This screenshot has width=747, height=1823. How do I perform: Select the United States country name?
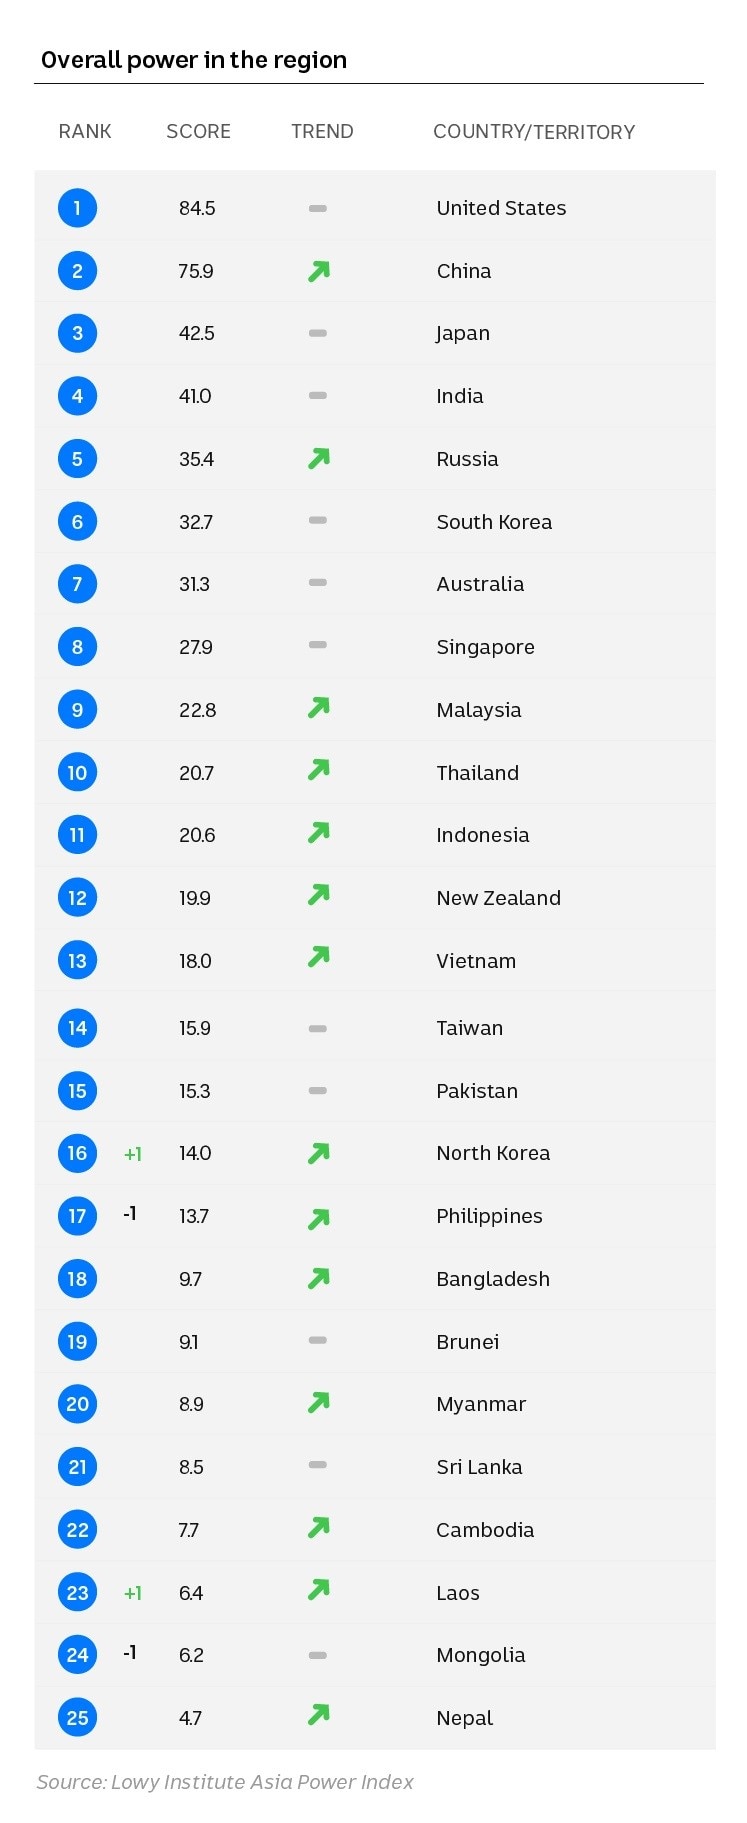point(501,208)
